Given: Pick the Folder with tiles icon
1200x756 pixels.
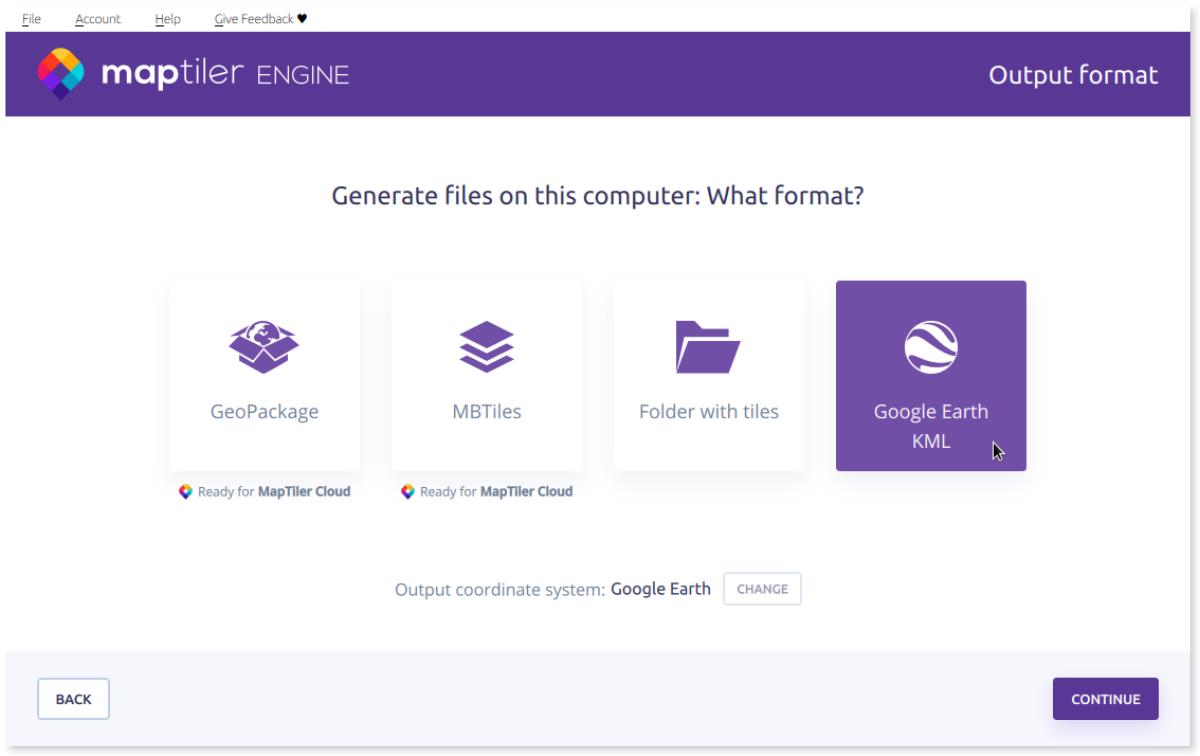Looking at the screenshot, I should click(x=708, y=348).
